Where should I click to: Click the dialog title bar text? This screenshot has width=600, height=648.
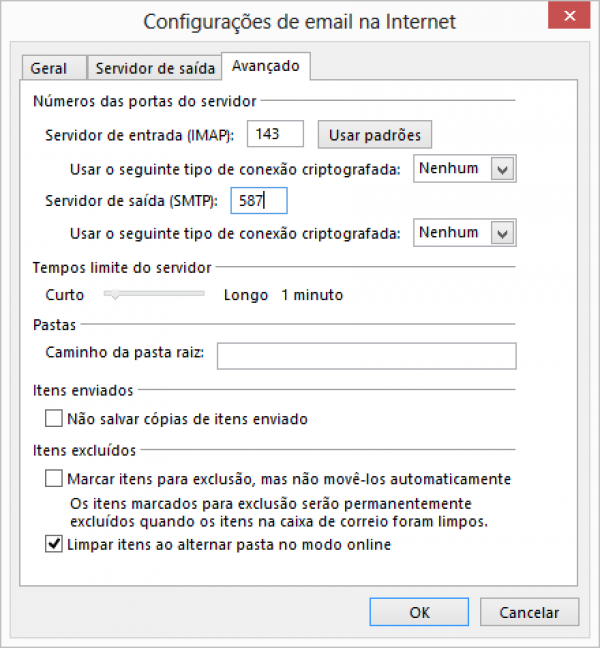pos(299,21)
